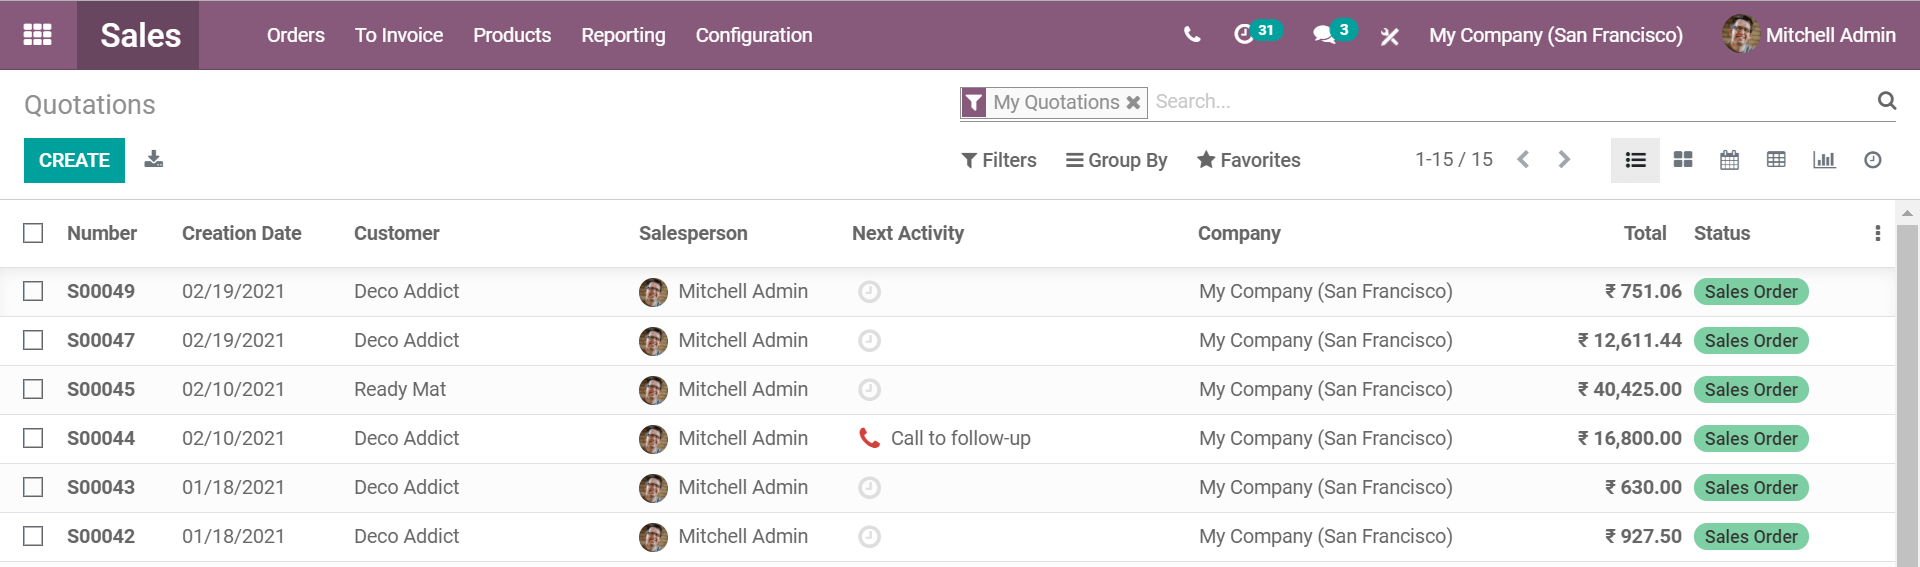Image resolution: width=1920 pixels, height=567 pixels.
Task: Open the To Invoice menu
Action: (398, 35)
